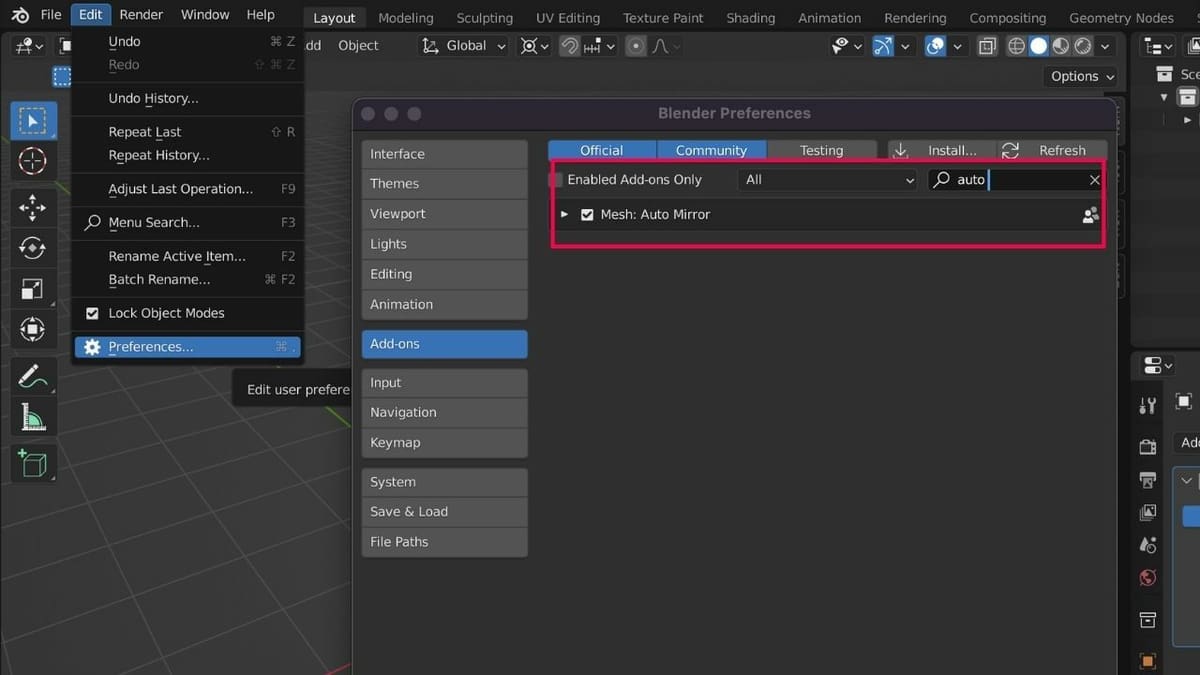Clear the add-on search text
This screenshot has width=1200, height=675.
(1094, 180)
